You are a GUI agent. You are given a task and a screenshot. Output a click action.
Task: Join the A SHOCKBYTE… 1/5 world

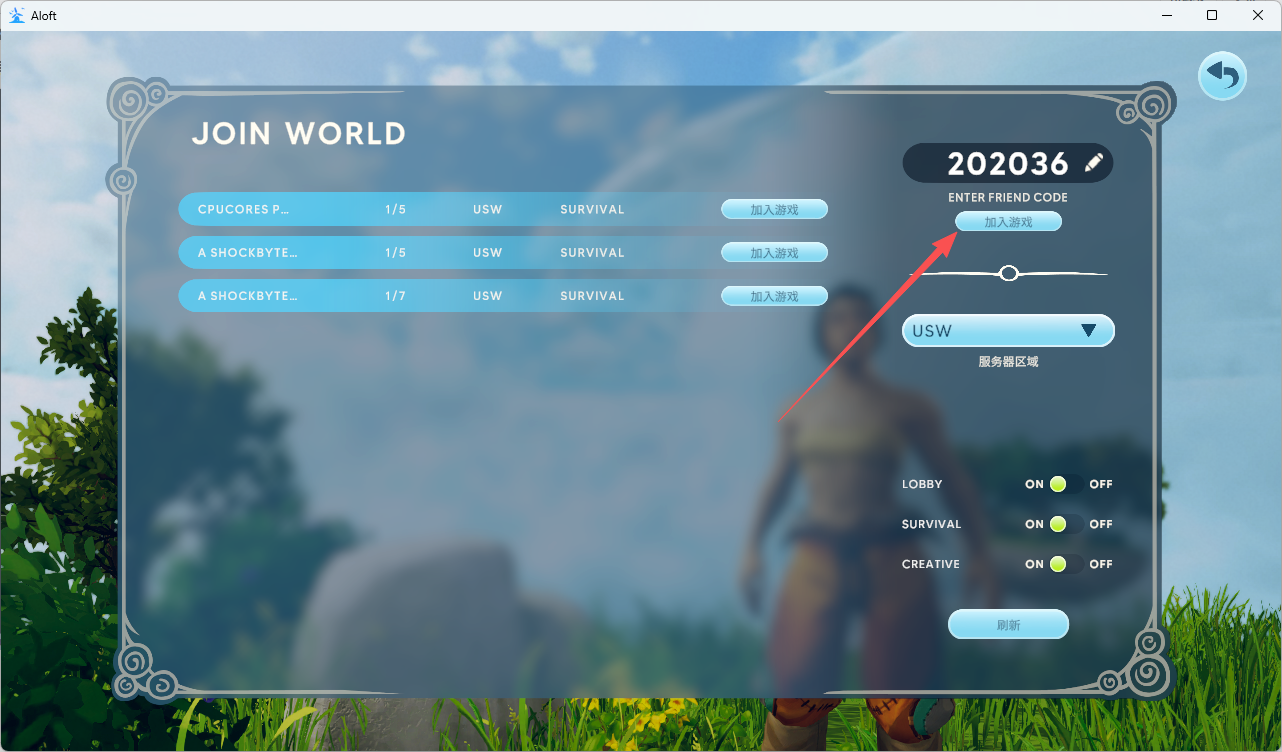point(774,252)
